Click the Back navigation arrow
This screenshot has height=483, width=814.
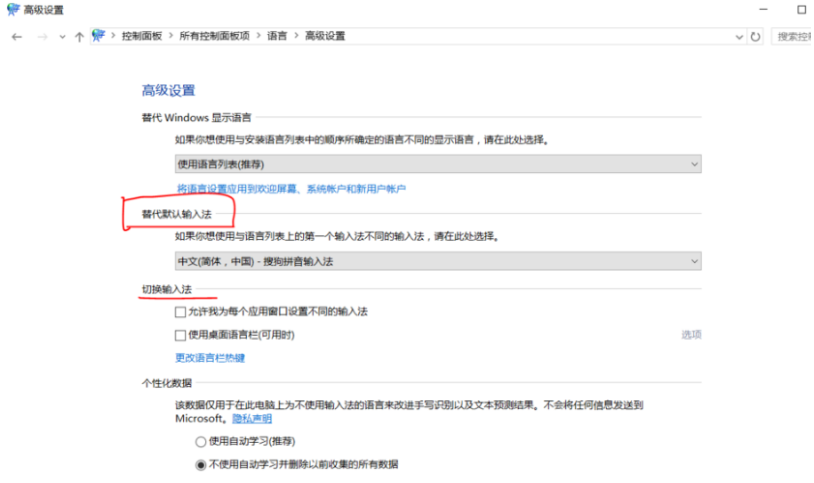(x=17, y=36)
